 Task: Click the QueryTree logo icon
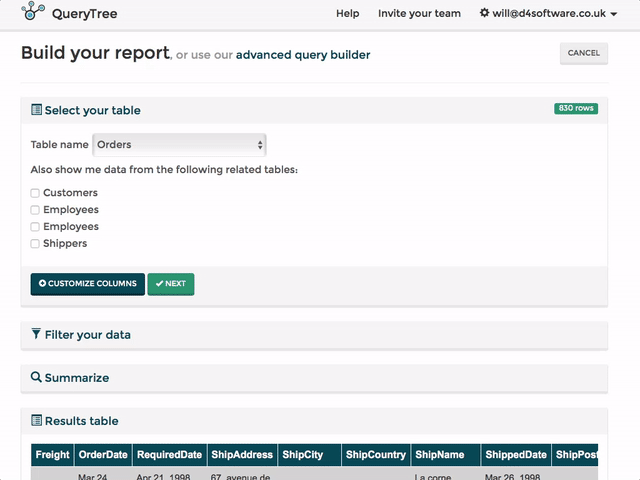point(33,11)
